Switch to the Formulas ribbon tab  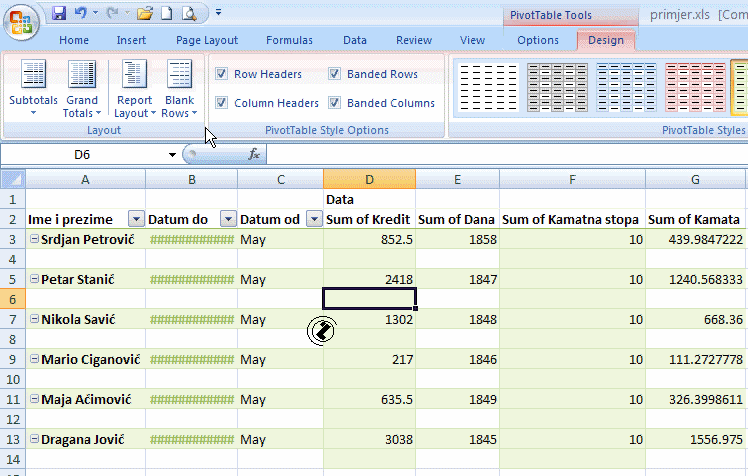pos(289,40)
